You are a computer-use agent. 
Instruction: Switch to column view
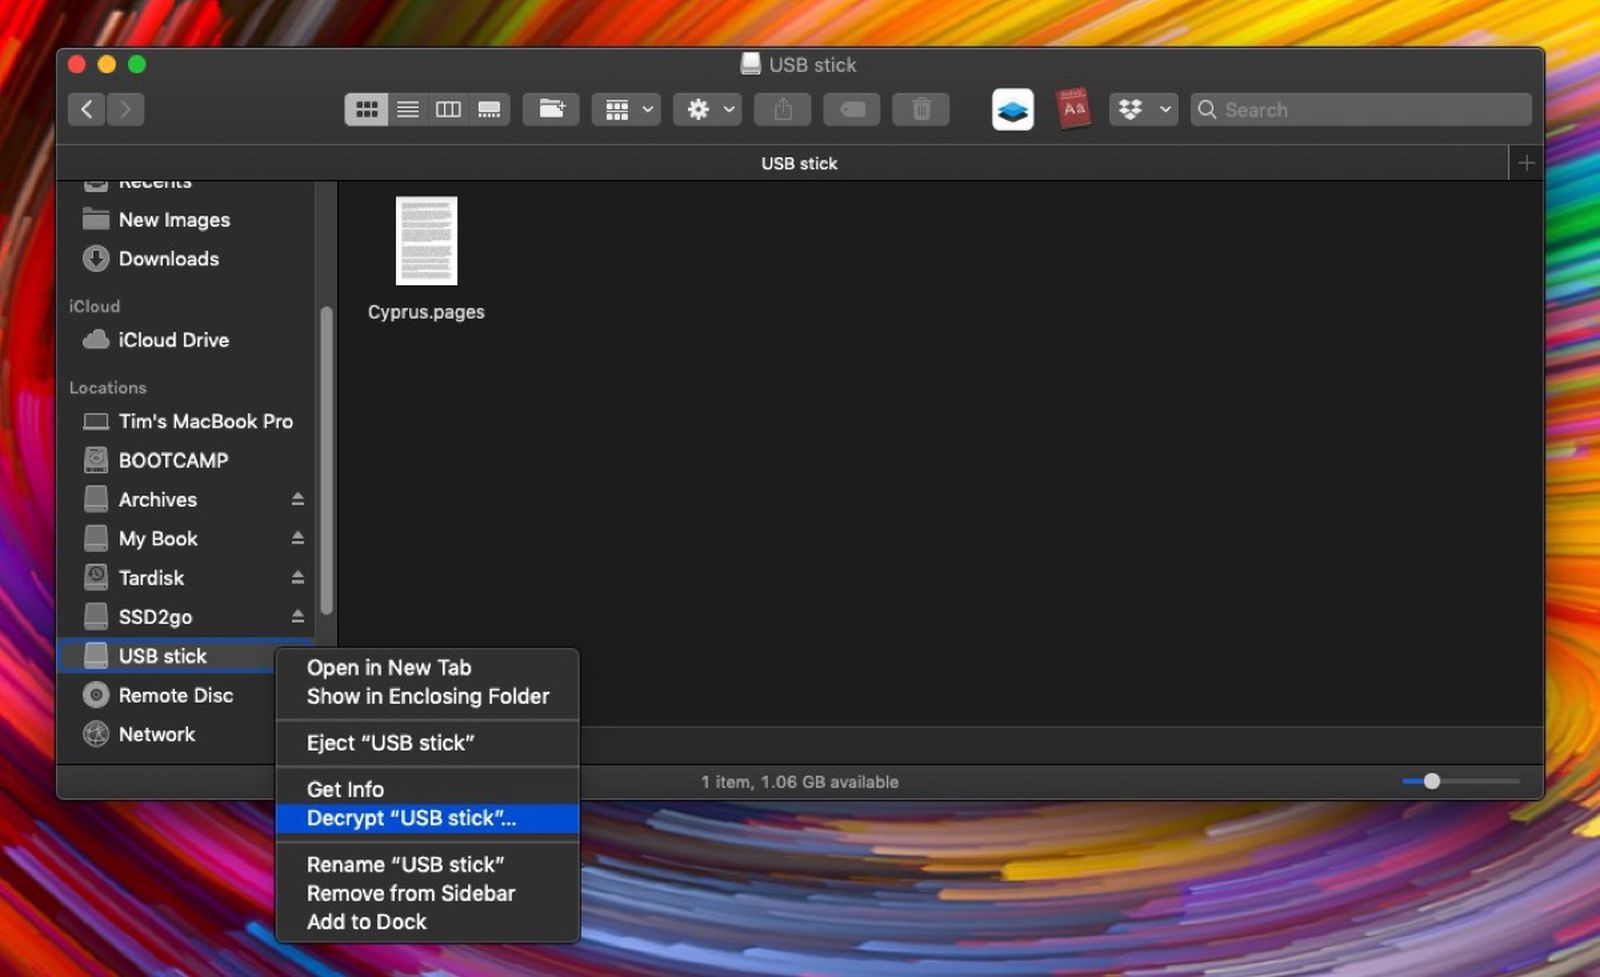click(448, 109)
